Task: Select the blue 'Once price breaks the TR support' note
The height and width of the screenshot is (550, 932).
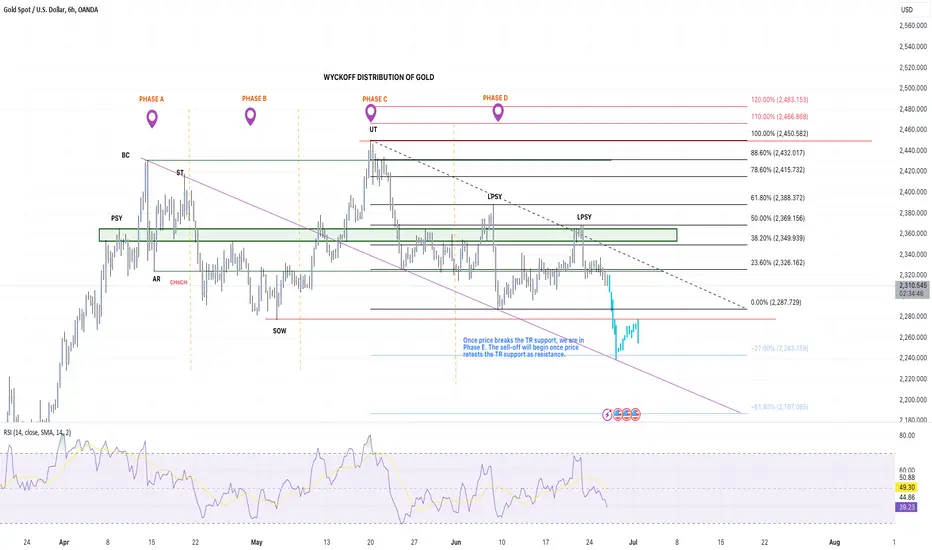Action: [523, 347]
